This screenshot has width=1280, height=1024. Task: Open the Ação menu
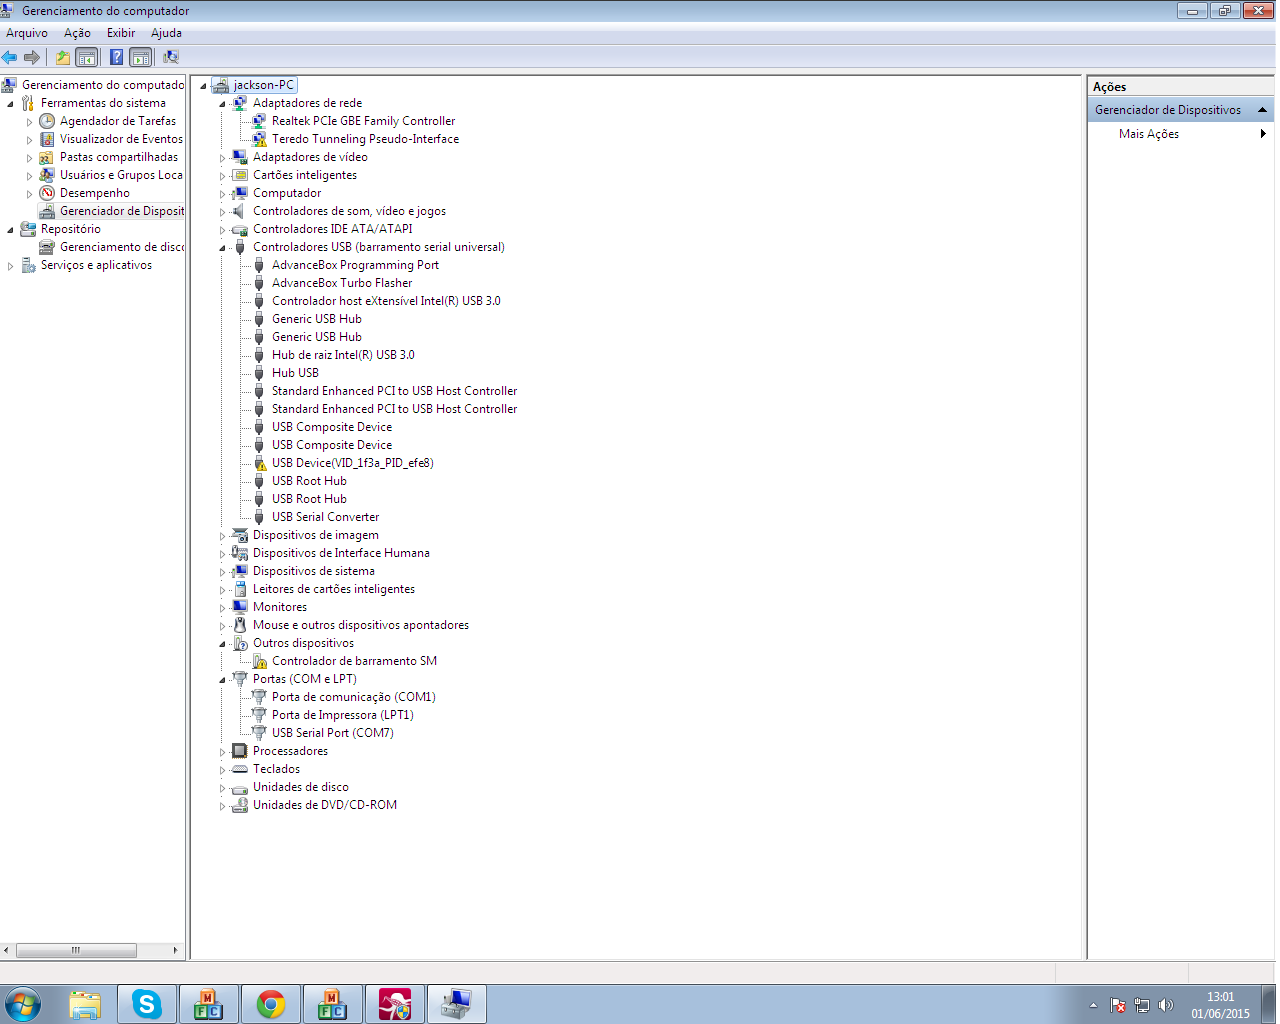click(x=77, y=33)
